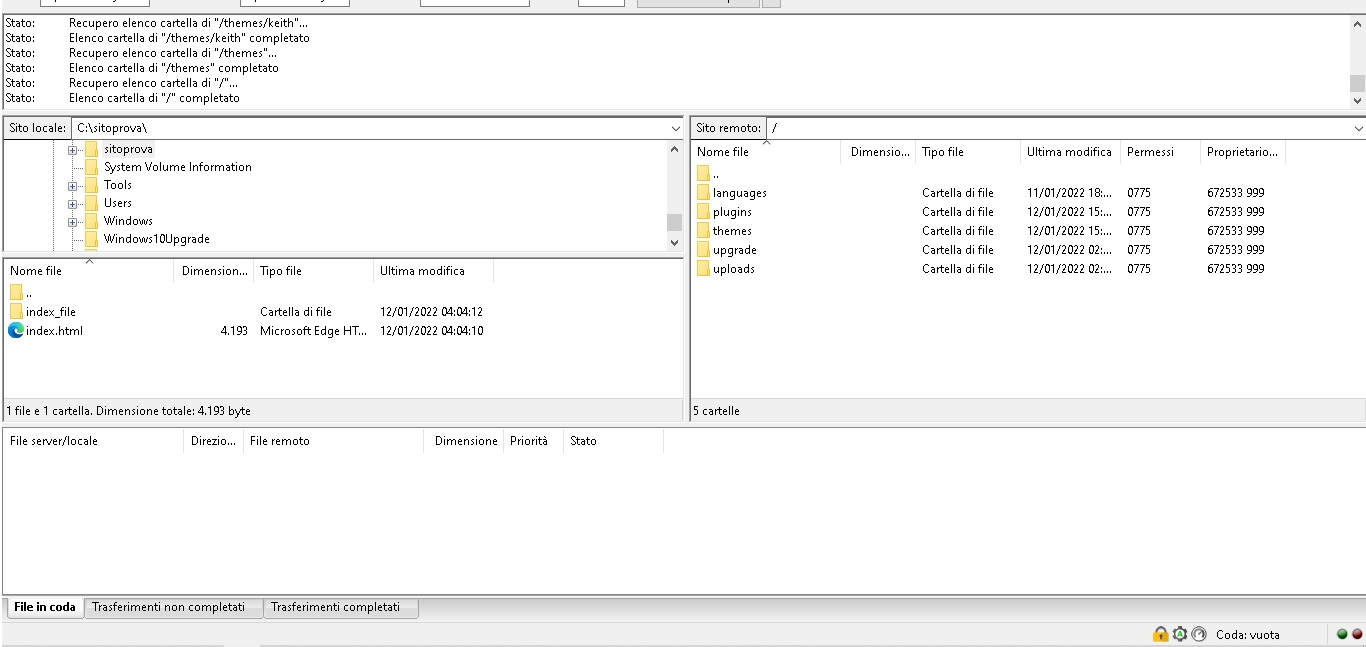Click the speed limits gauge icon
Image resolution: width=1366 pixels, height=647 pixels.
pos(1199,634)
